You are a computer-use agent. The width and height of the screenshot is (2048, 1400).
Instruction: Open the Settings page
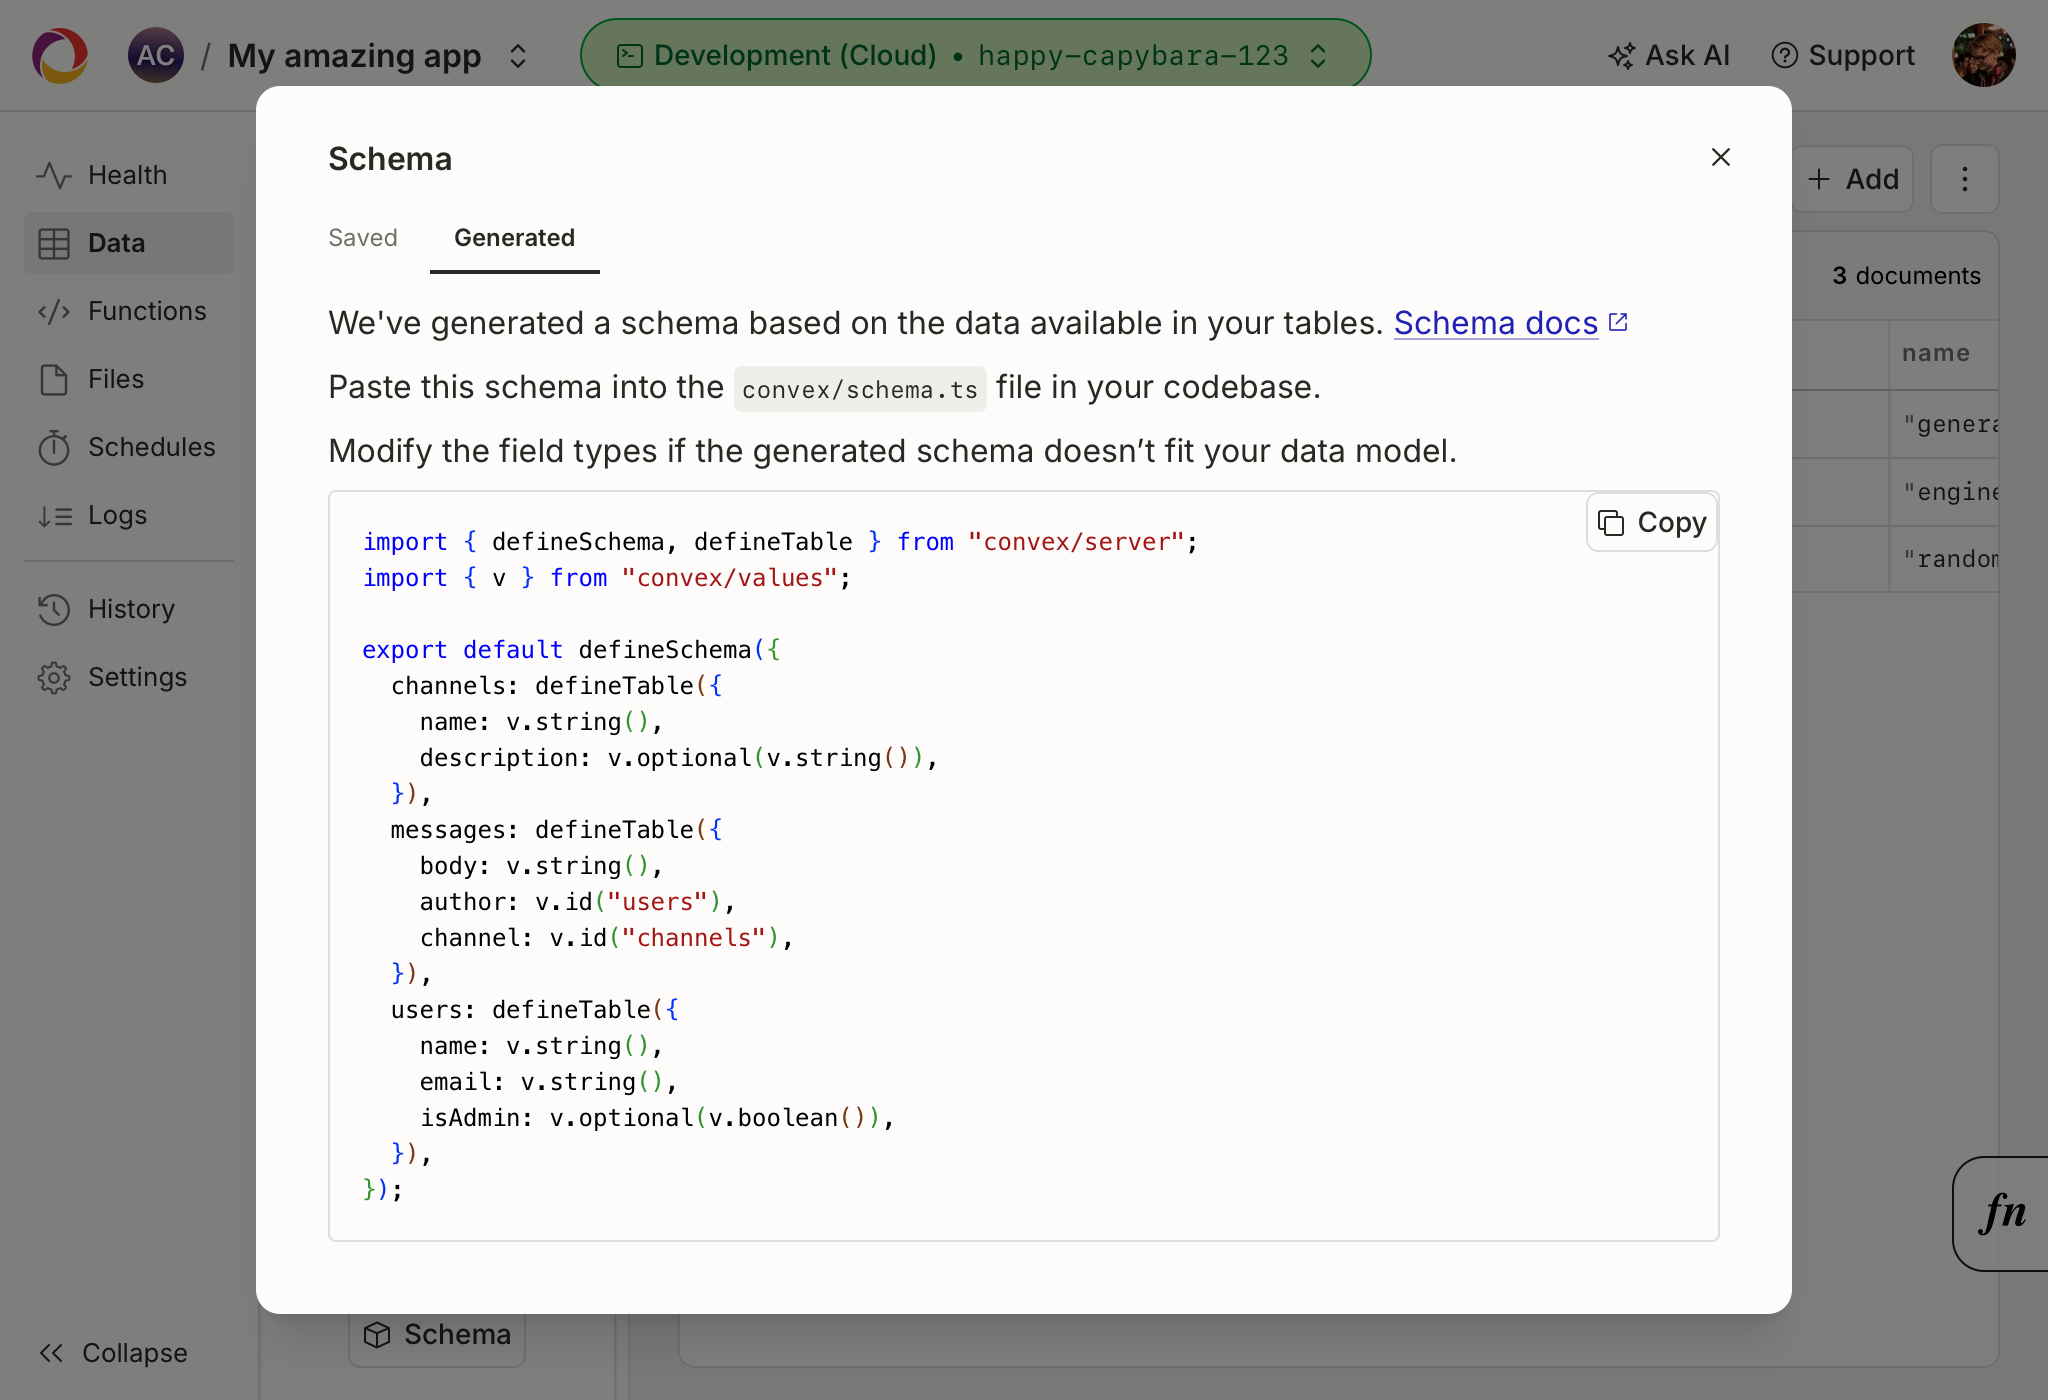tap(128, 677)
